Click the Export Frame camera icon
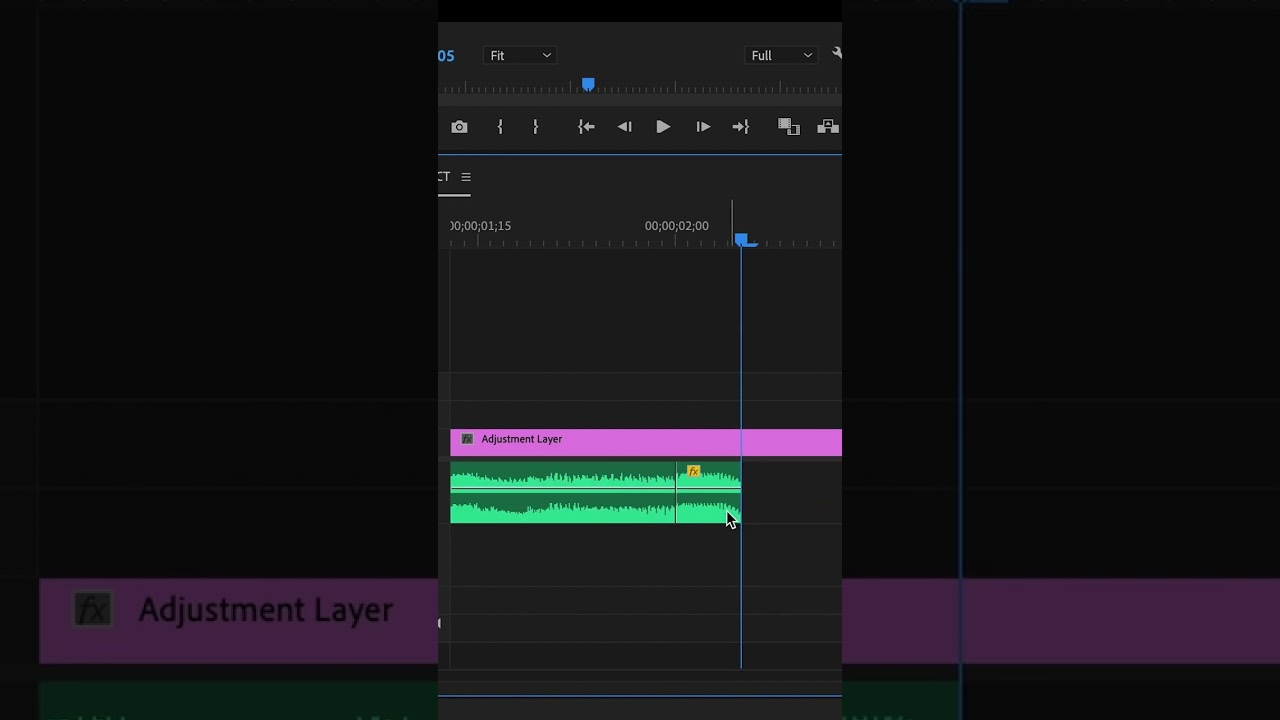 (459, 127)
